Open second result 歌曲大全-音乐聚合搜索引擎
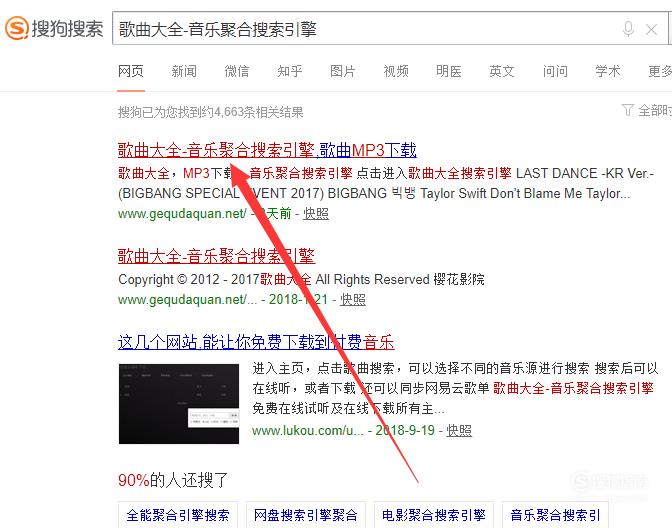 click(216, 256)
